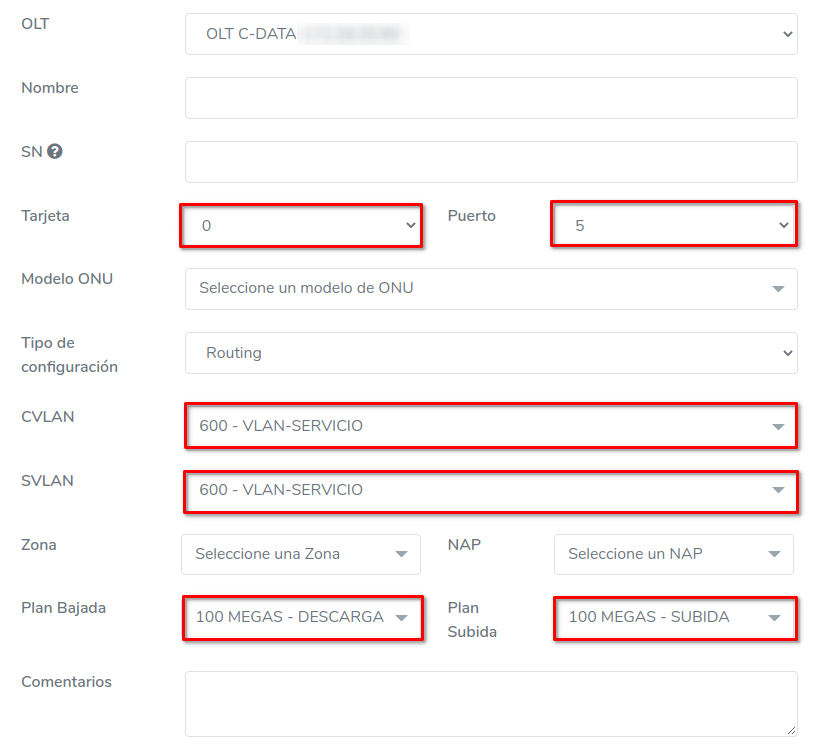This screenshot has height=754, width=831.
Task: Expand the Routing configuration type dropdown
Action: point(490,353)
